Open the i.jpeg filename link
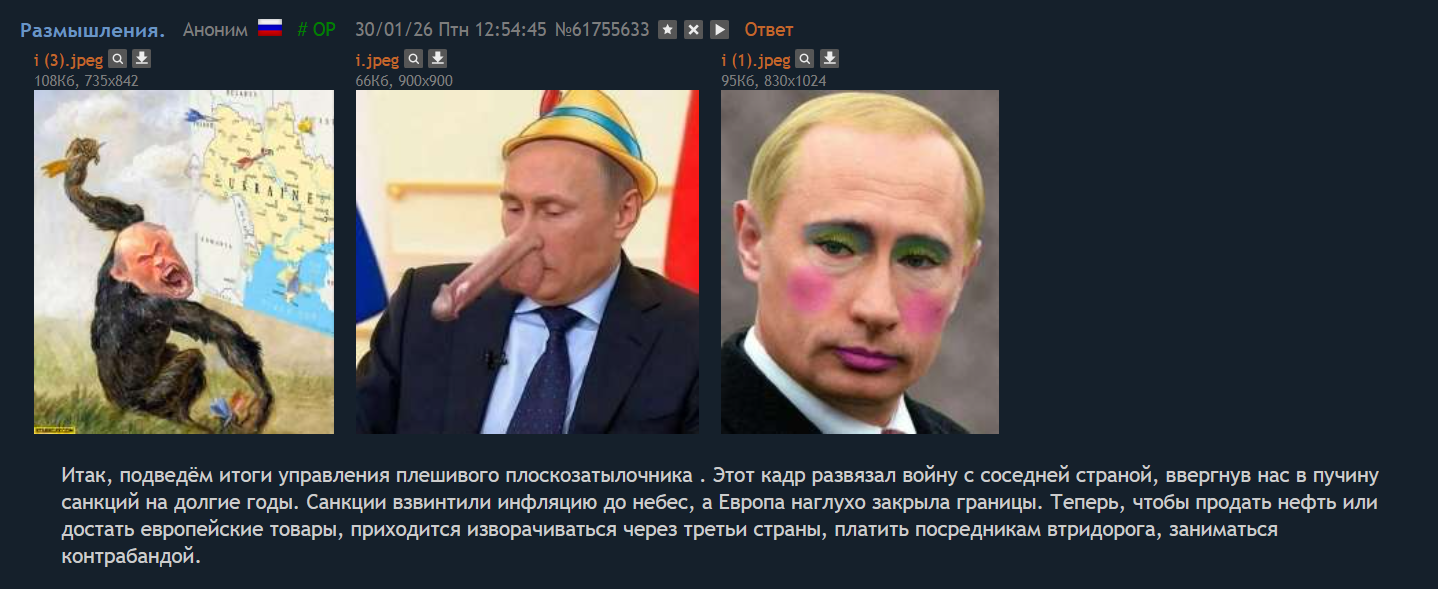The image size is (1438, 589). click(378, 60)
